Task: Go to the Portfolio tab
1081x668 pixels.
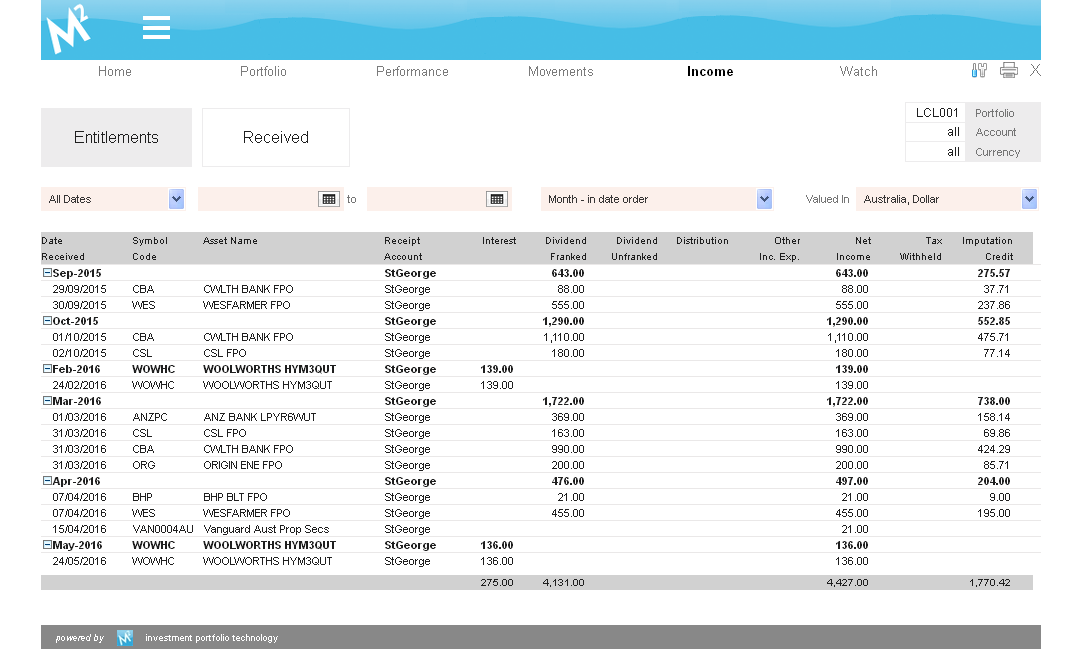Action: [x=263, y=72]
